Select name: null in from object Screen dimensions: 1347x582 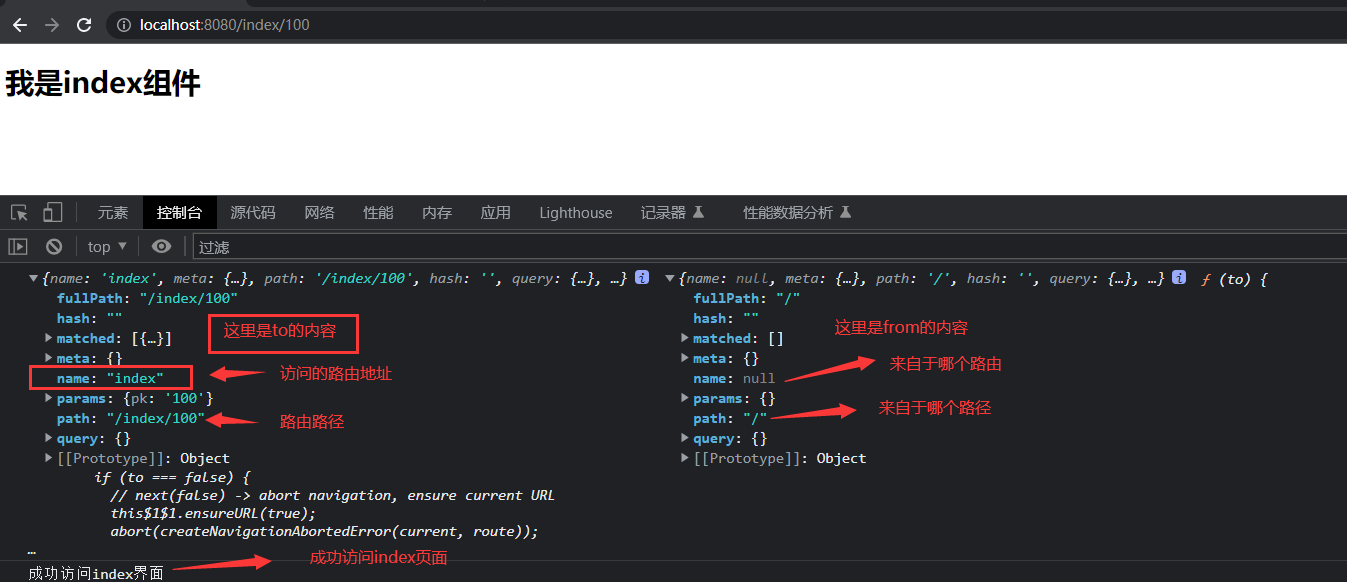point(734,378)
